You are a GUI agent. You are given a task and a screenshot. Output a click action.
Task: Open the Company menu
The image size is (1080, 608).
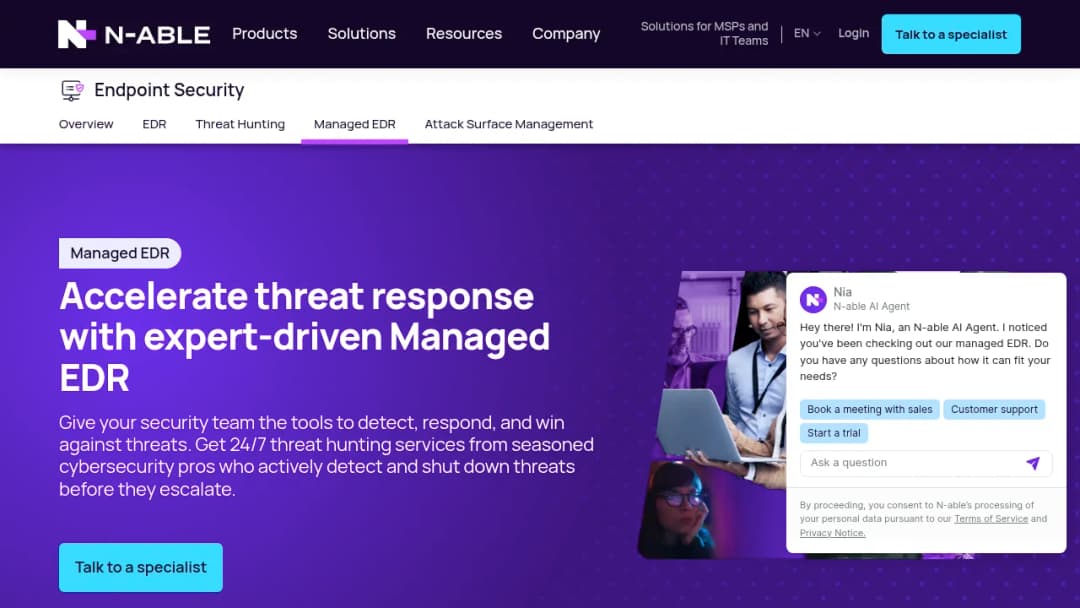(566, 34)
